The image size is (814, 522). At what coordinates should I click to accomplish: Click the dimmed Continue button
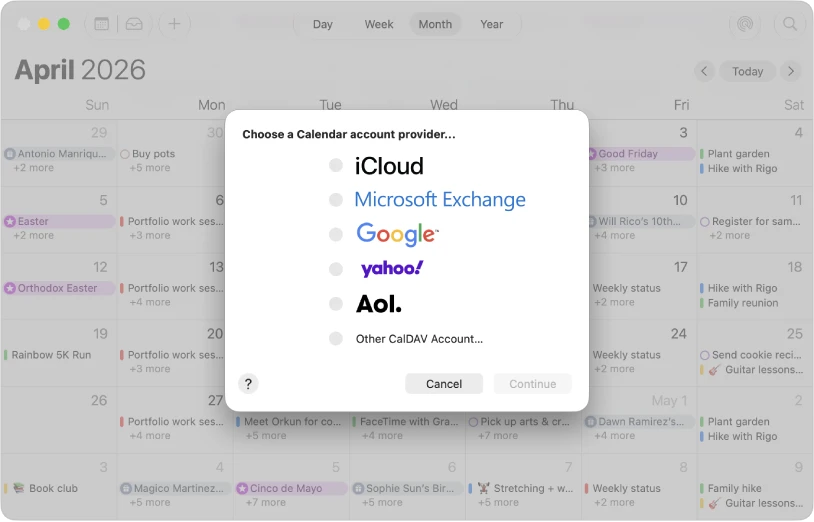click(x=533, y=384)
